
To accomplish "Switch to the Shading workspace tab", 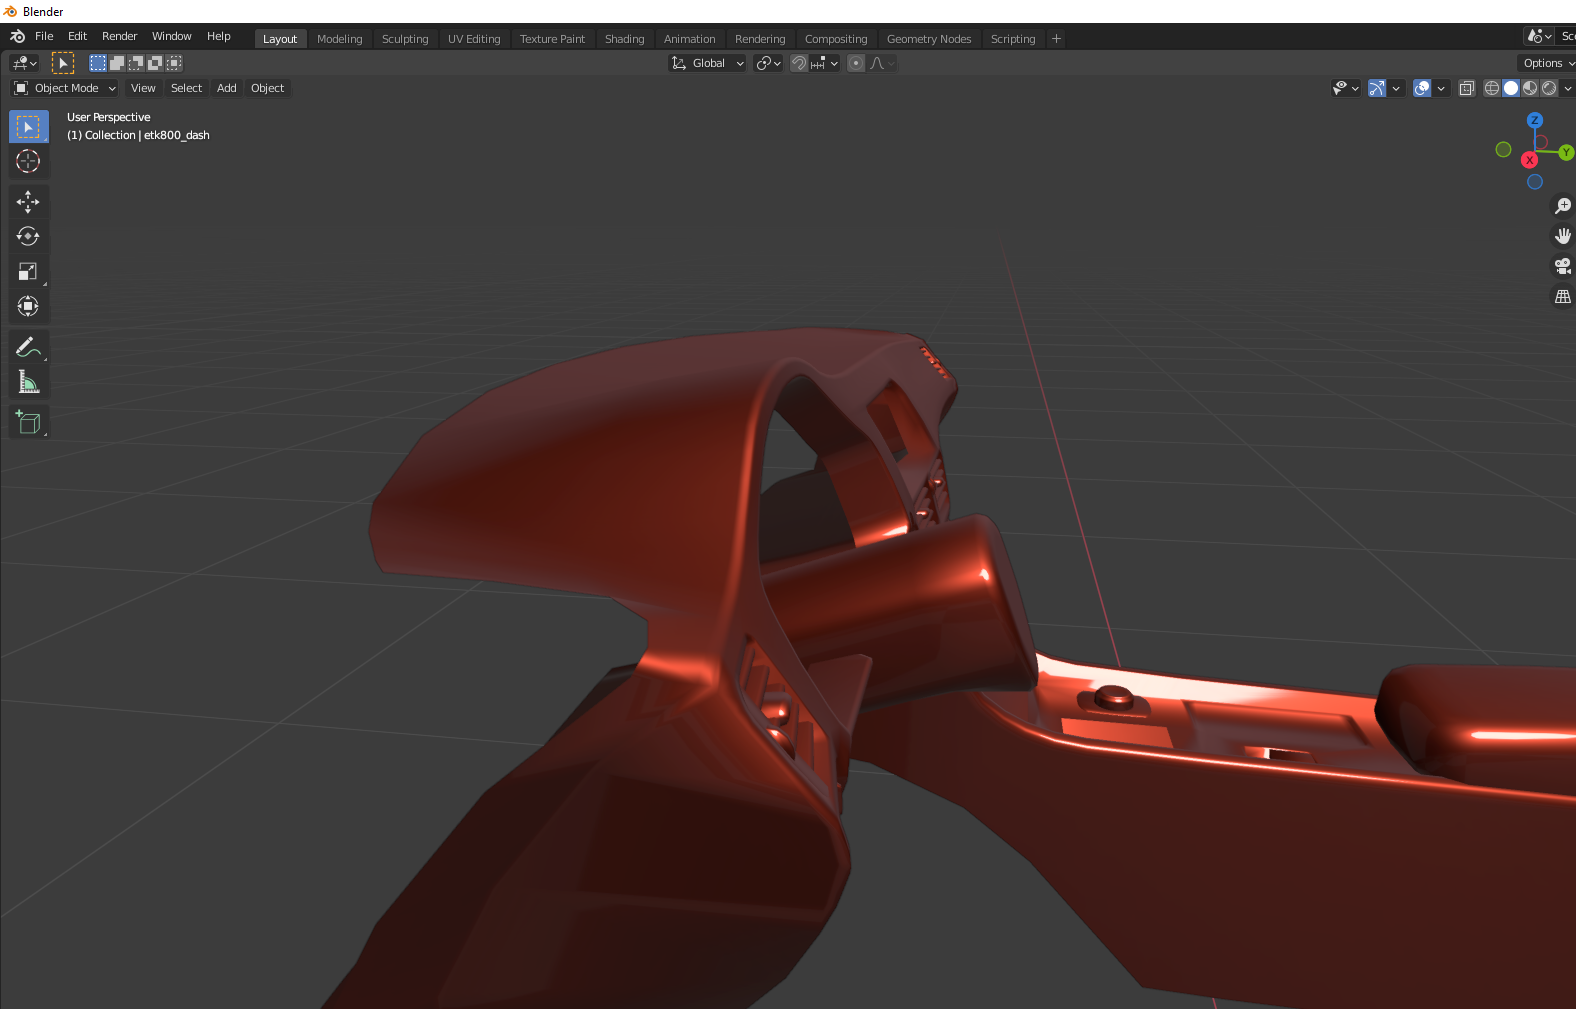I will click(x=624, y=39).
